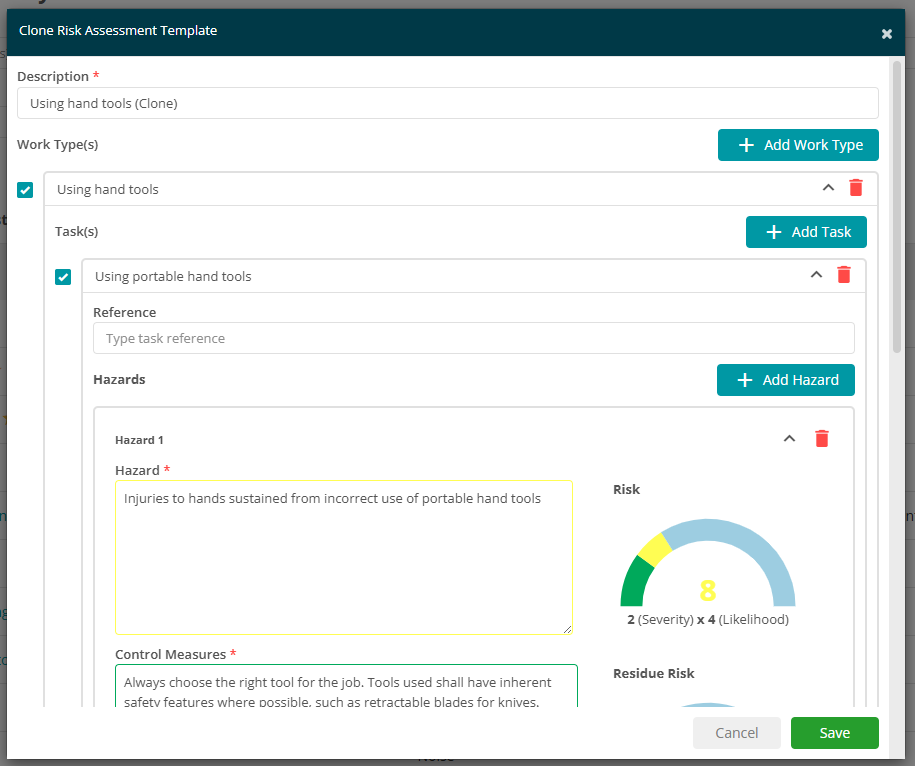Close the Clone Risk Assessment Template dialog
The image size is (915, 766).
coord(886,34)
